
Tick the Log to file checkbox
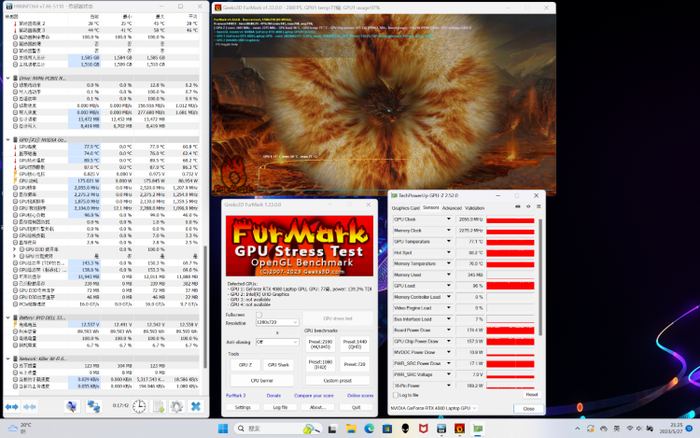click(x=397, y=395)
